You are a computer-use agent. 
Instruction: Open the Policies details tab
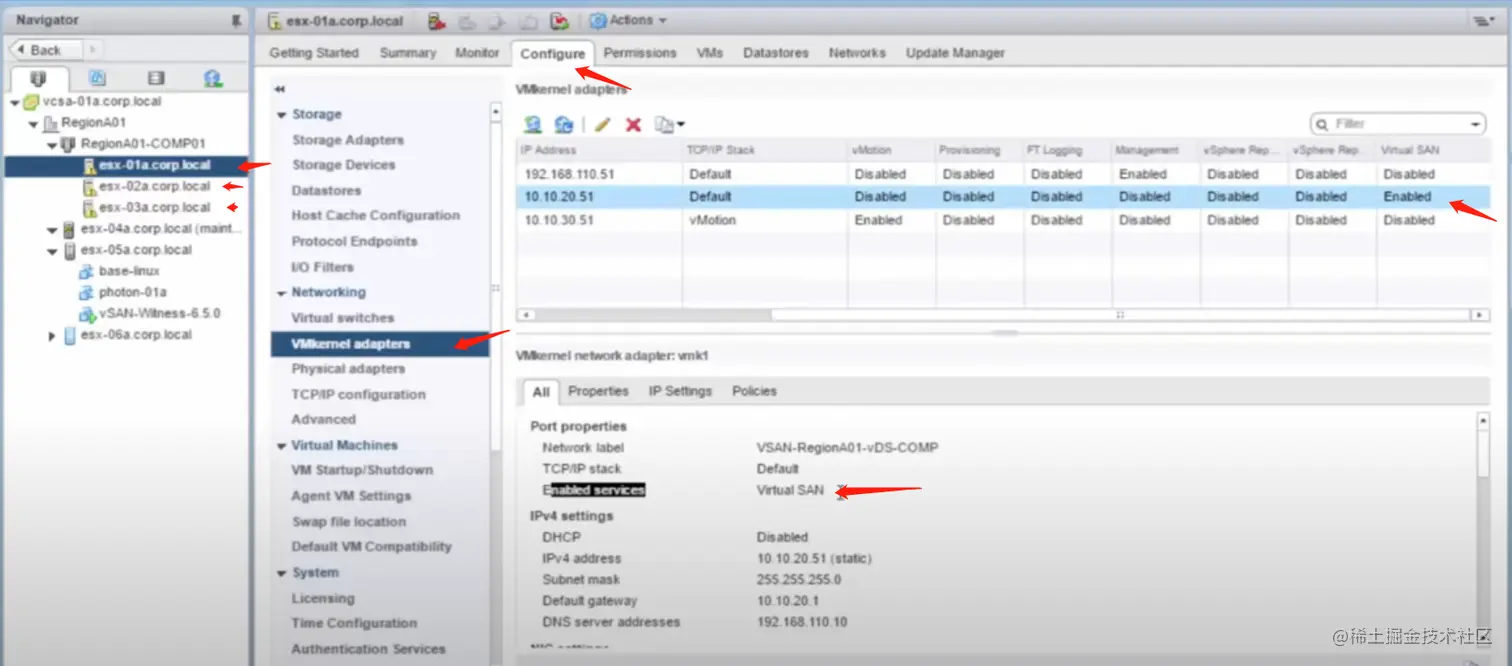pyautogui.click(x=754, y=391)
